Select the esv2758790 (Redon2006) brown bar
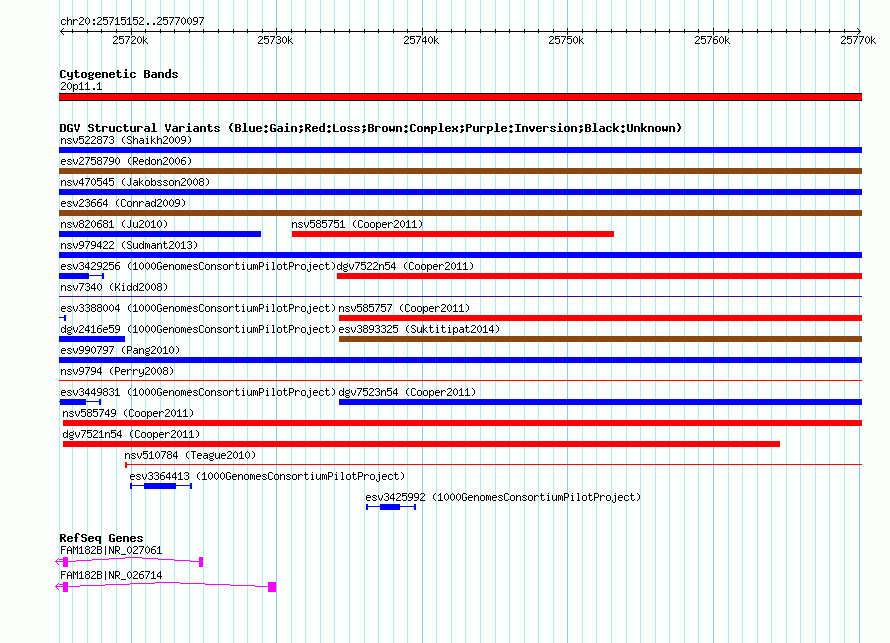 (x=460, y=171)
